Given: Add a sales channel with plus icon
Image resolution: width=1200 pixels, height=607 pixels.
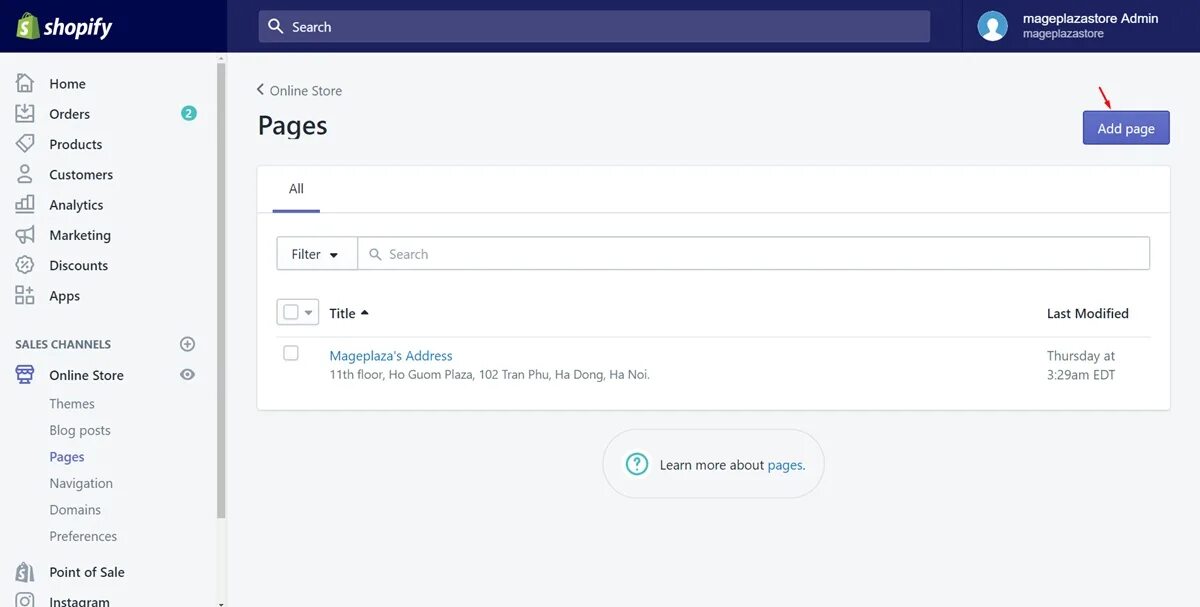Looking at the screenshot, I should 187,344.
